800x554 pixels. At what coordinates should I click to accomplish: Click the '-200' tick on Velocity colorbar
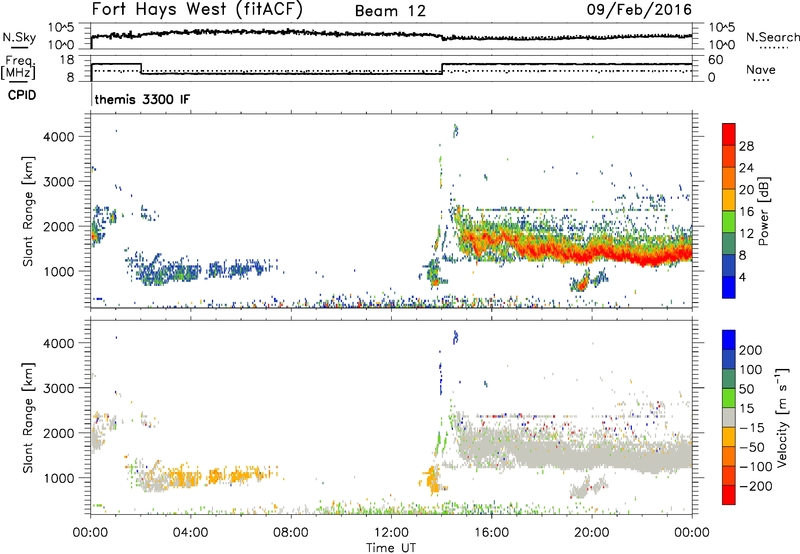click(x=755, y=486)
